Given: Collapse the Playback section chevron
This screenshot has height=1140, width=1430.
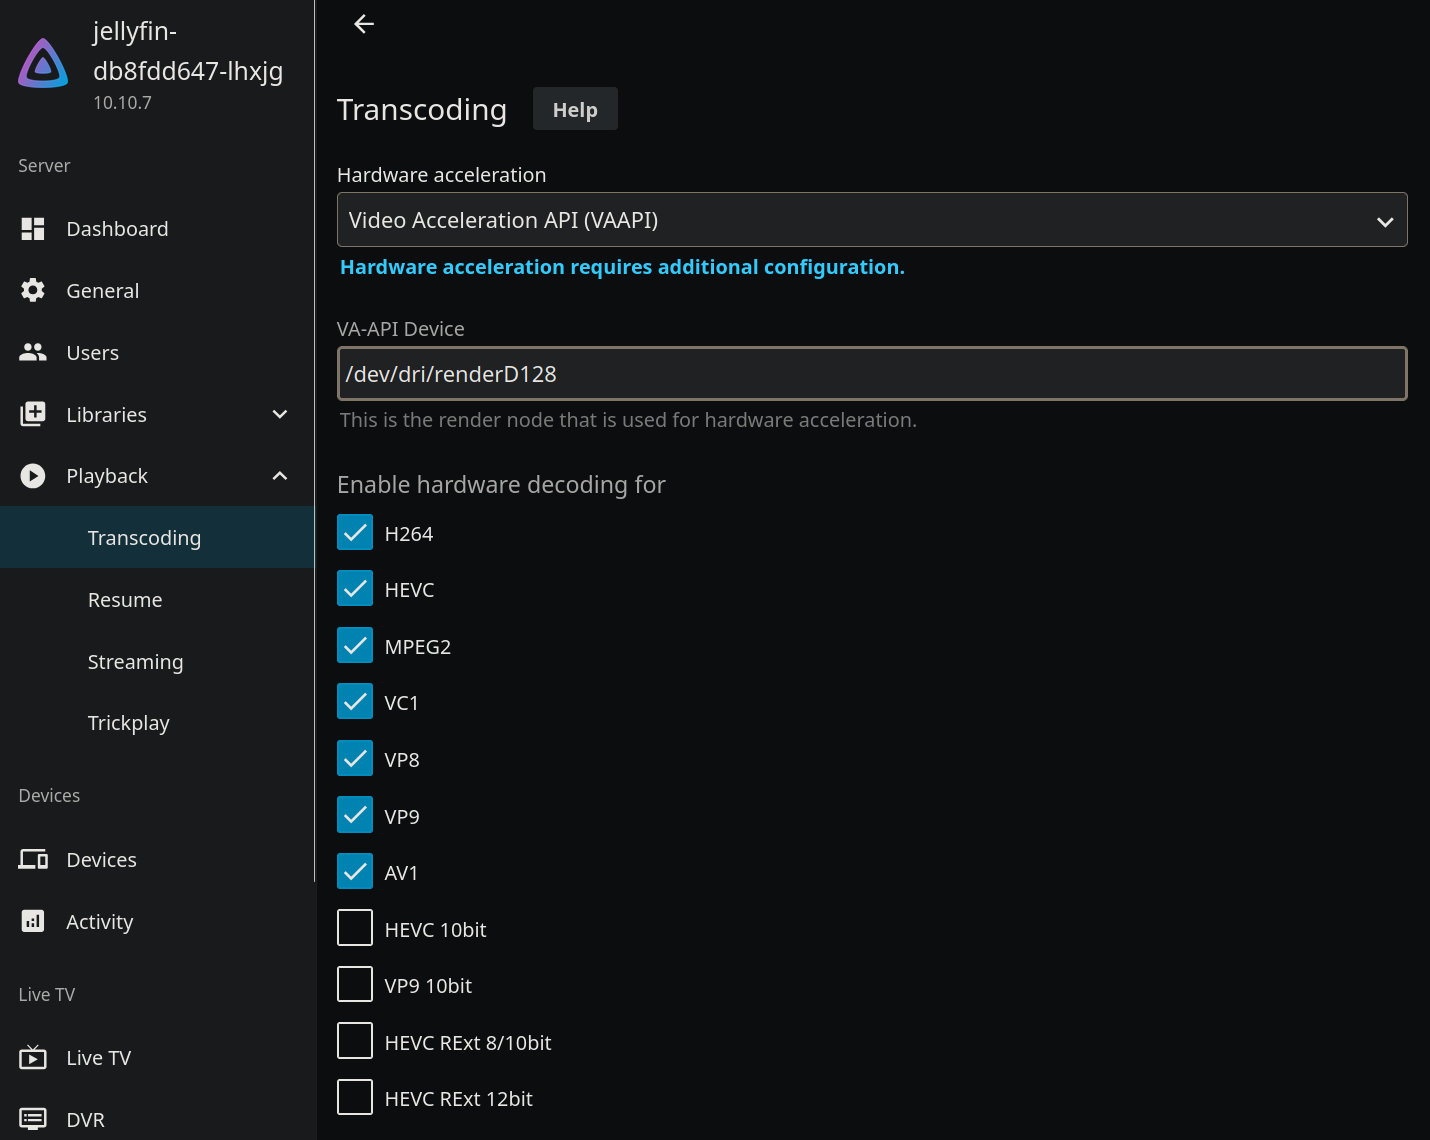Looking at the screenshot, I should tap(280, 476).
